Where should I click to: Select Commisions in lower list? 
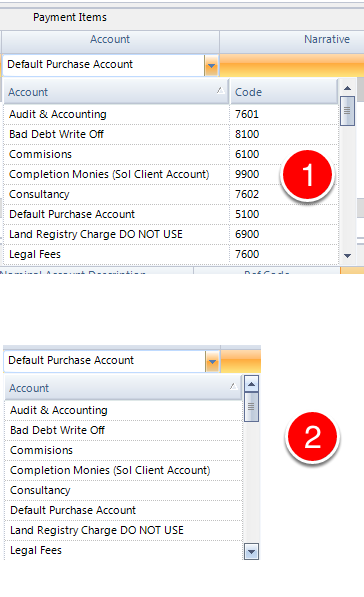123,450
